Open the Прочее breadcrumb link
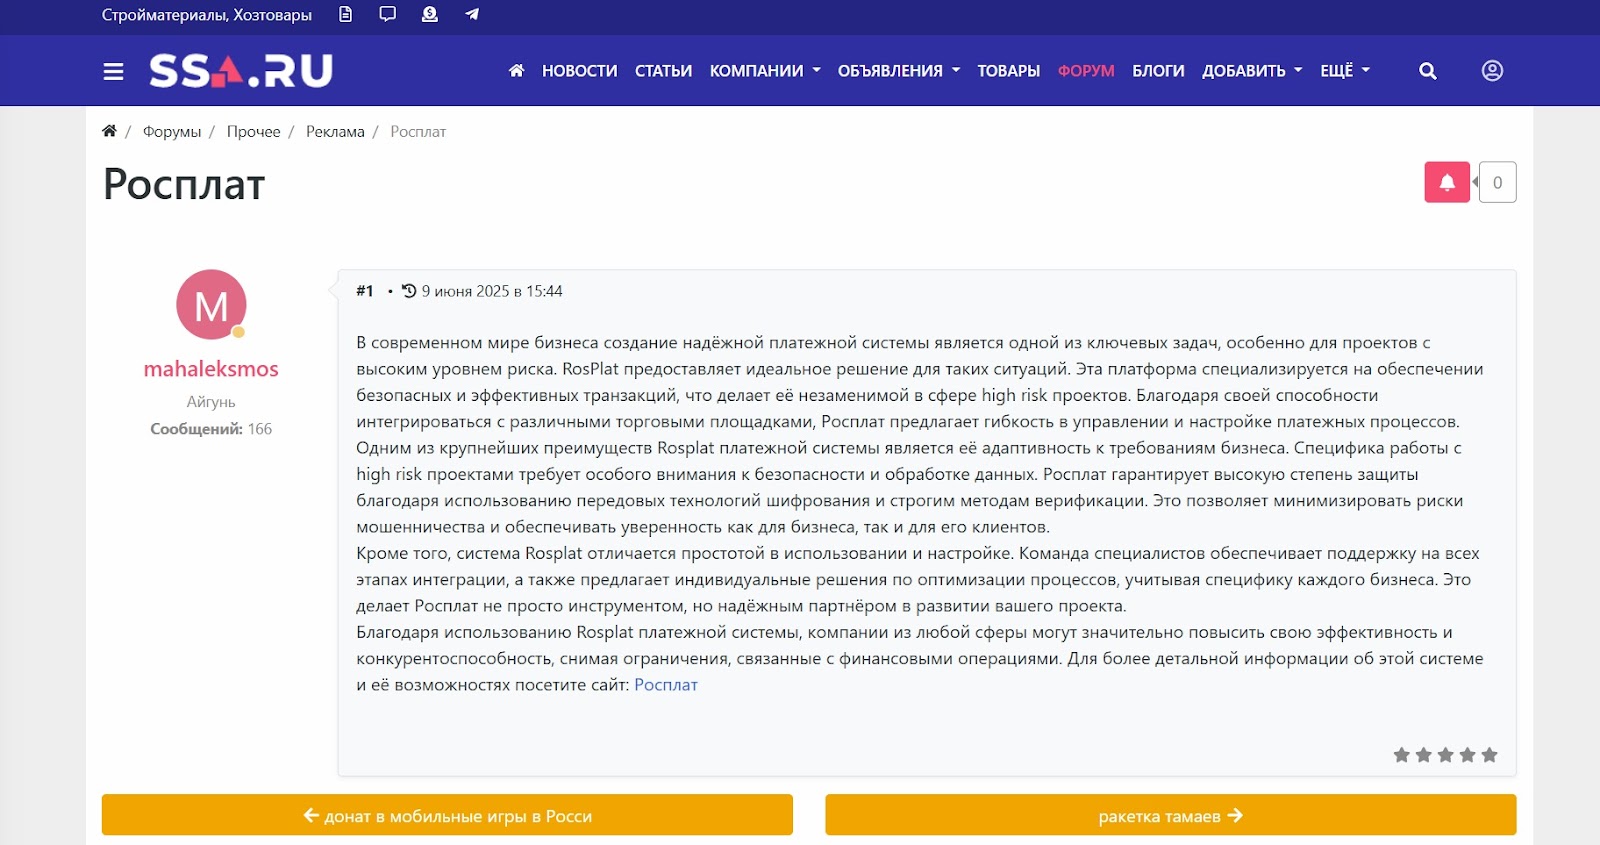Screen dimensions: 1600x845 pos(253,131)
